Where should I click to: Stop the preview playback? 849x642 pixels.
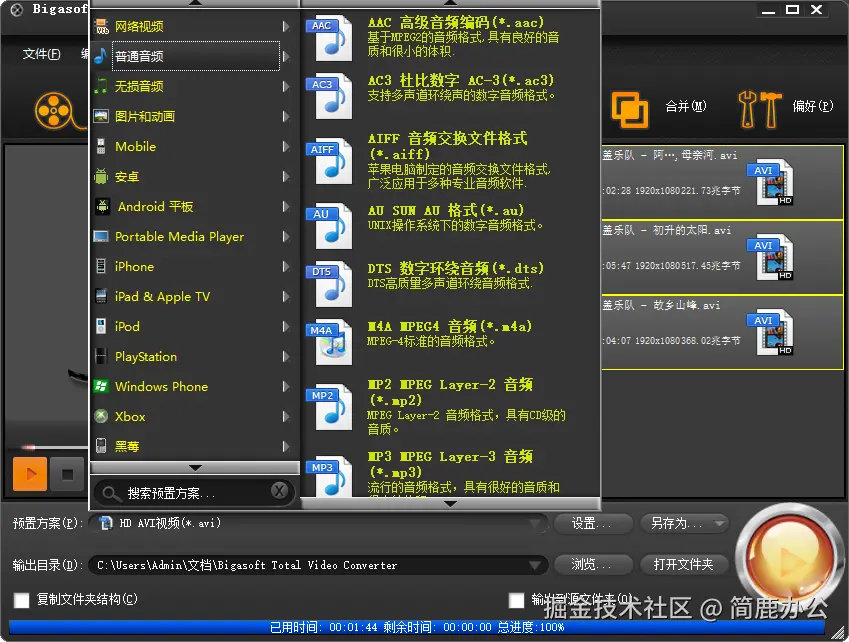(67, 474)
